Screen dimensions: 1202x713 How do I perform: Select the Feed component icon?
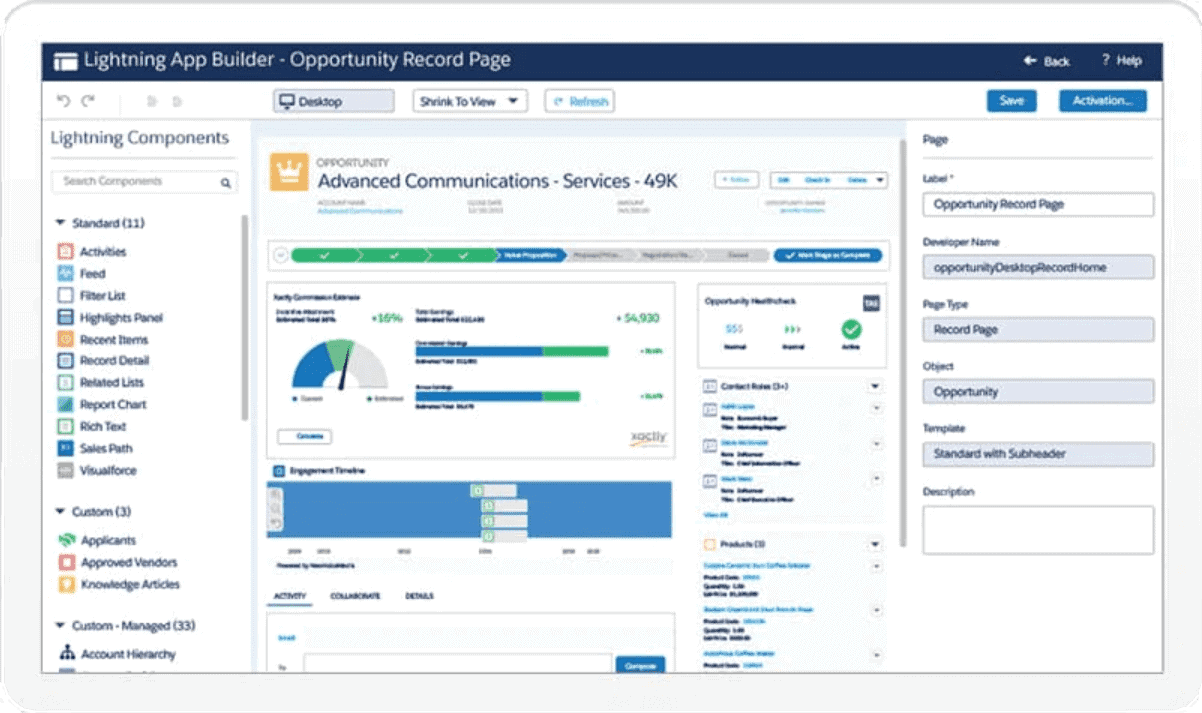click(x=66, y=273)
